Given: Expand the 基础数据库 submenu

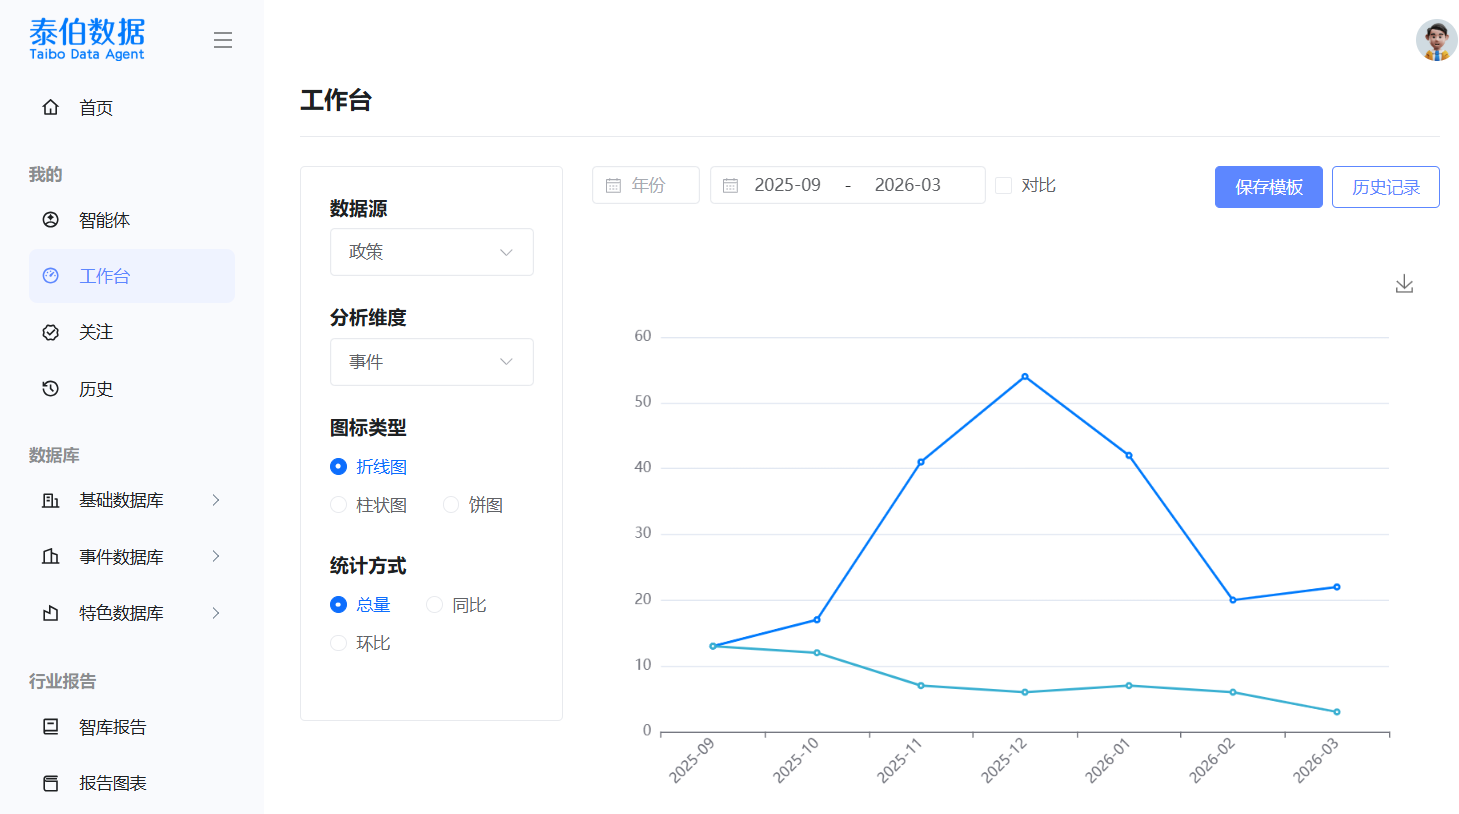Looking at the screenshot, I should click(x=131, y=500).
